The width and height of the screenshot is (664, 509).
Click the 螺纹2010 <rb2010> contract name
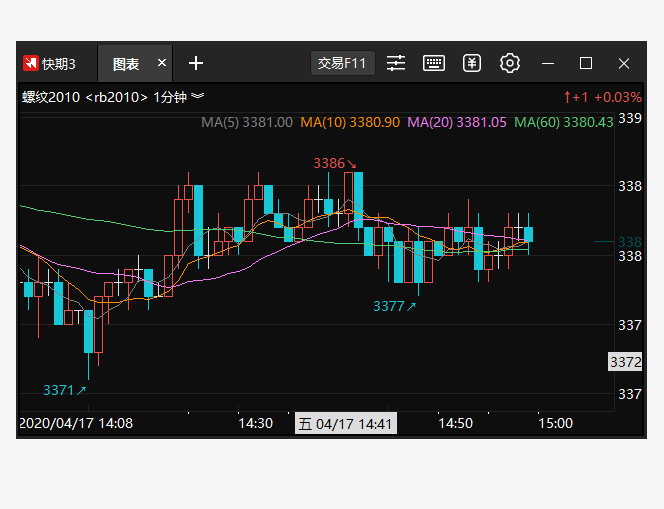85,97
